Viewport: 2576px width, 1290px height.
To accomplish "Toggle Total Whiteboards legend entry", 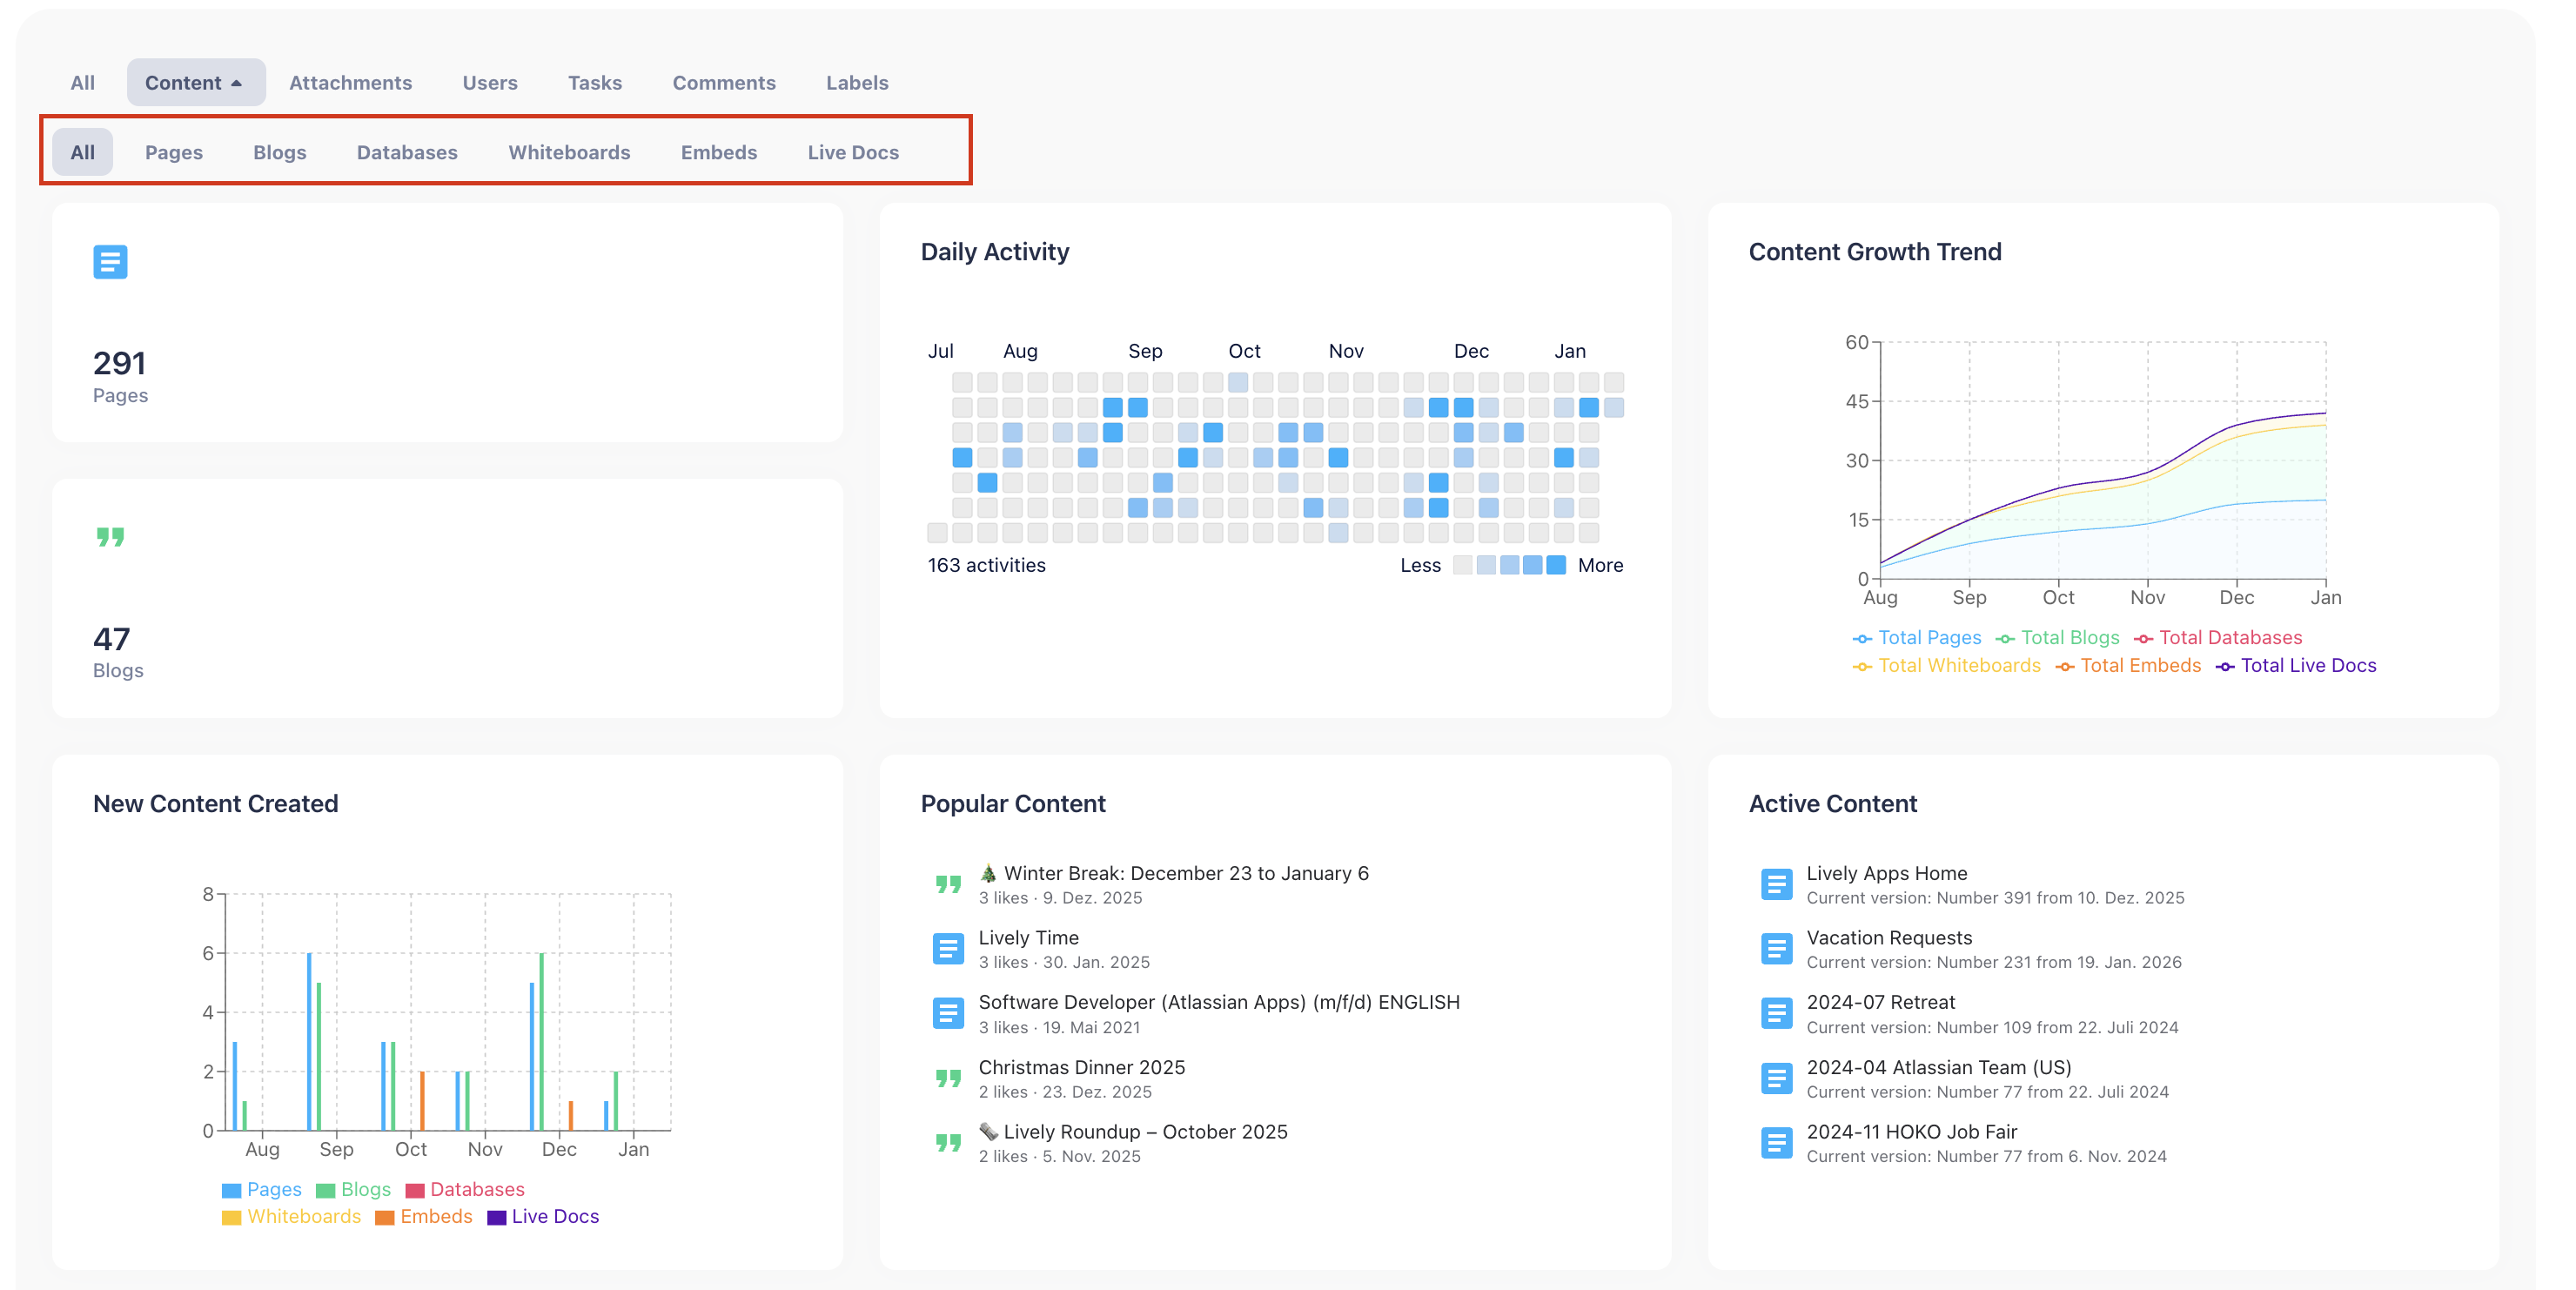I will pos(1945,666).
